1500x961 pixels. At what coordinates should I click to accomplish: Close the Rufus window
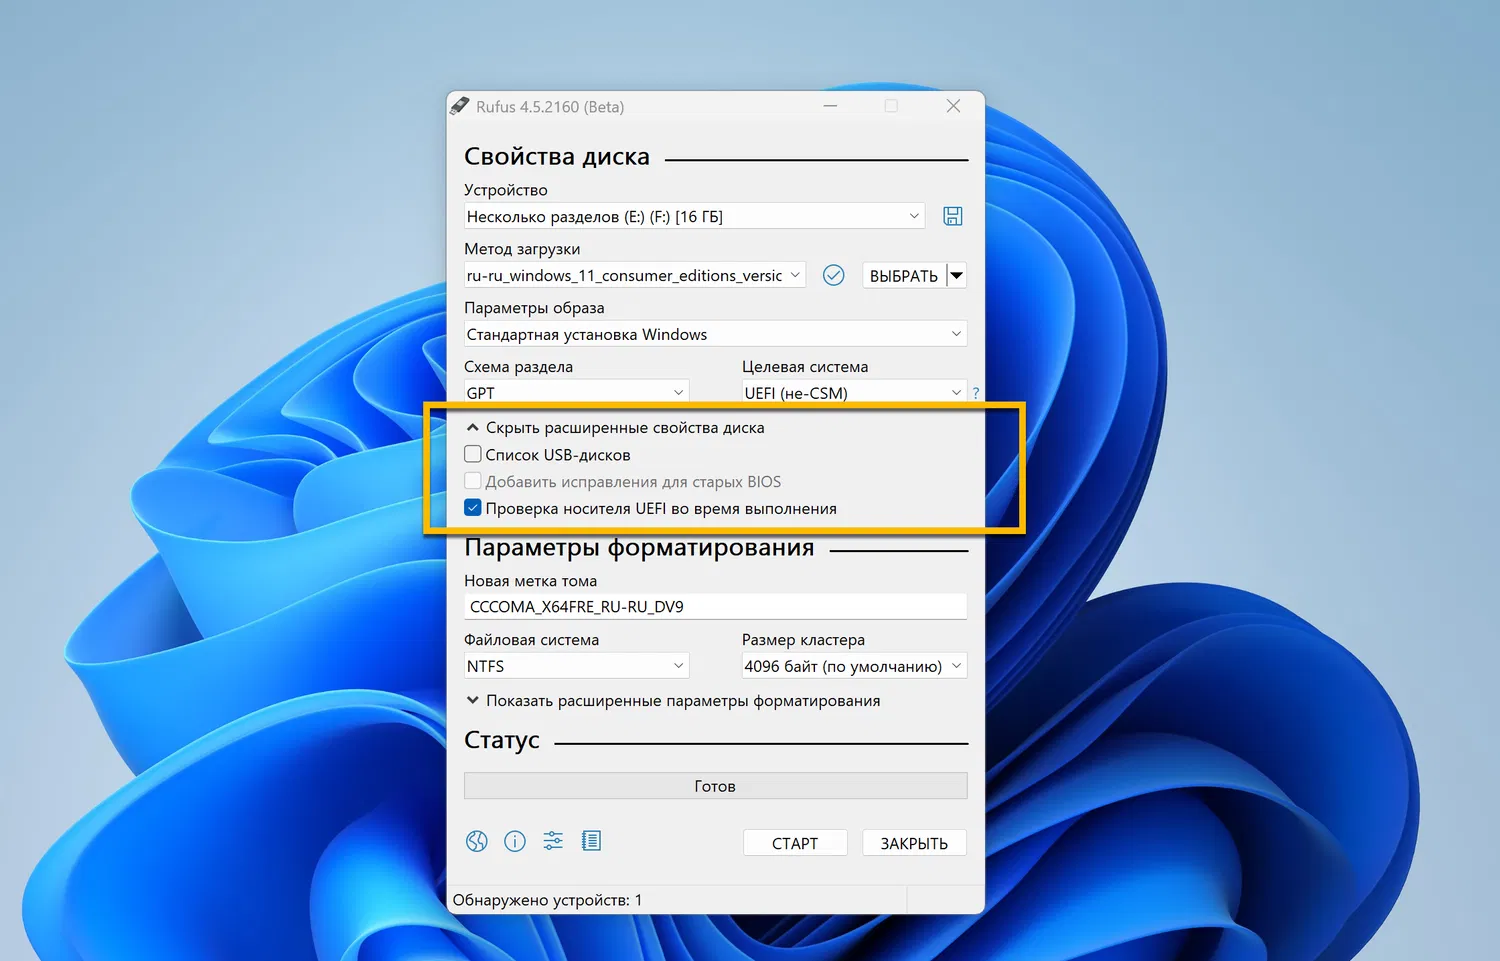[953, 106]
